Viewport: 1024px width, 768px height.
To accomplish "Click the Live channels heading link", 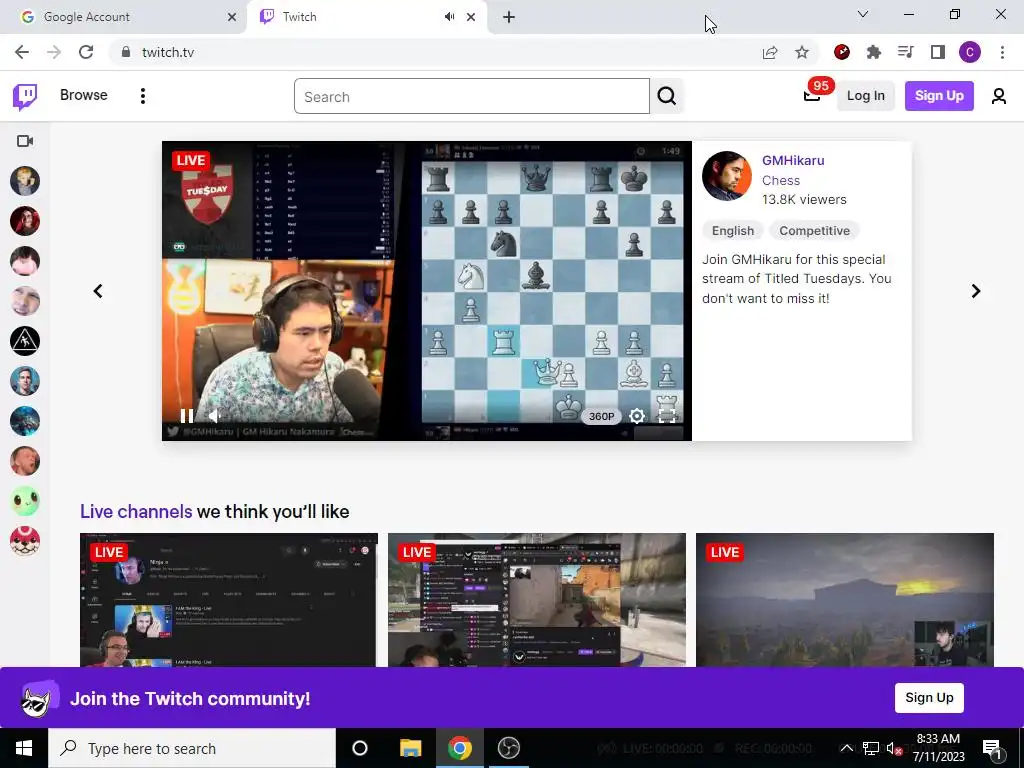I will (x=136, y=511).
